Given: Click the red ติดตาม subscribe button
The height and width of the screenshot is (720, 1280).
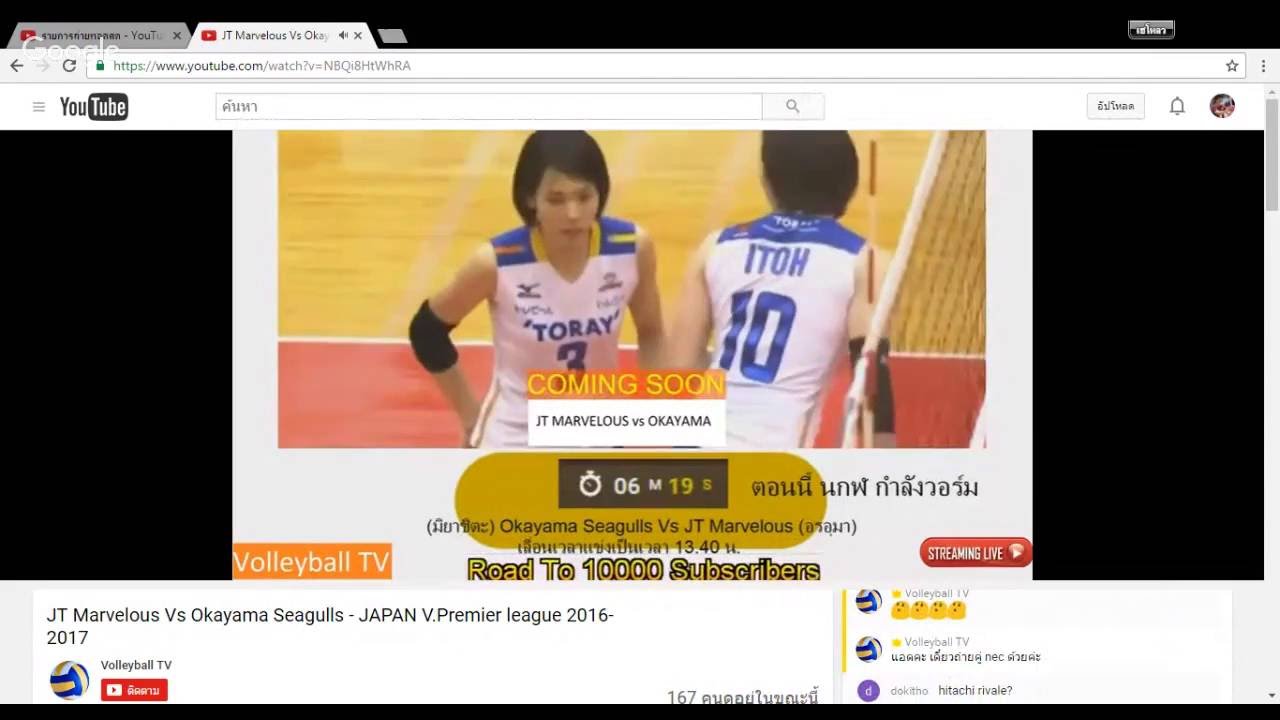Looking at the screenshot, I should click(134, 690).
